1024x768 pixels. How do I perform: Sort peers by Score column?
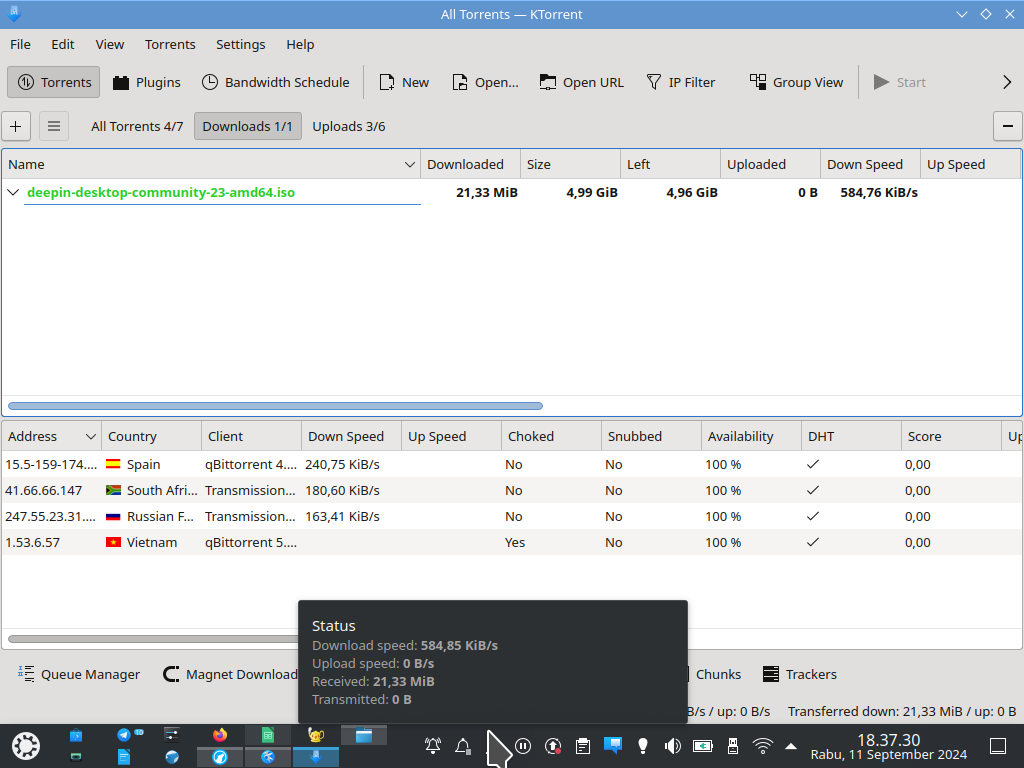(951, 436)
